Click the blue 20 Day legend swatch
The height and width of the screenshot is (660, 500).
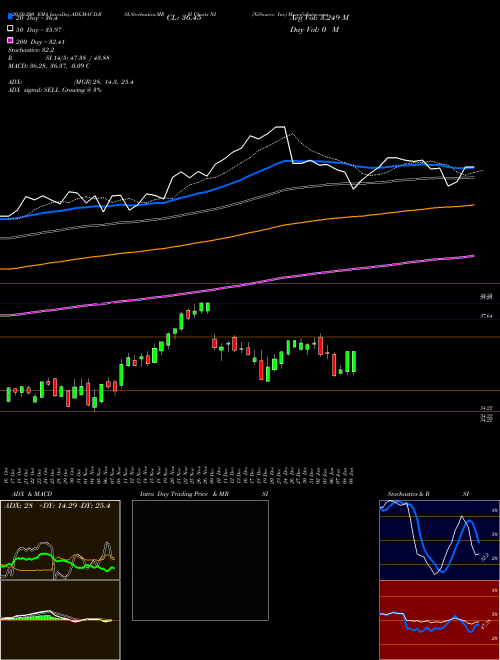point(10,16)
